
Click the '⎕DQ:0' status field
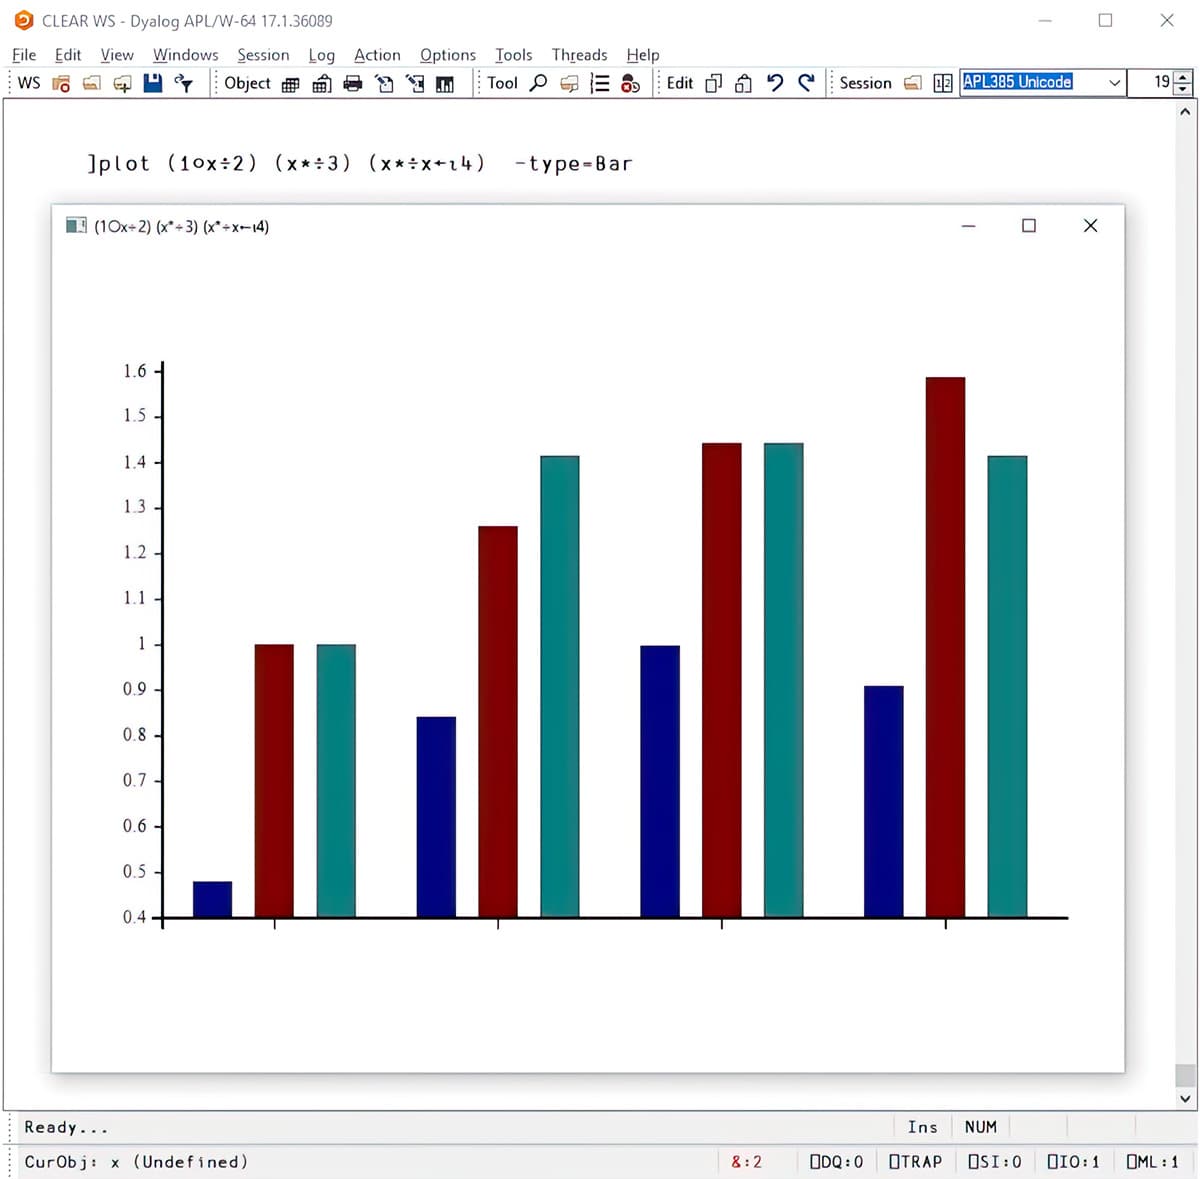coord(836,1162)
